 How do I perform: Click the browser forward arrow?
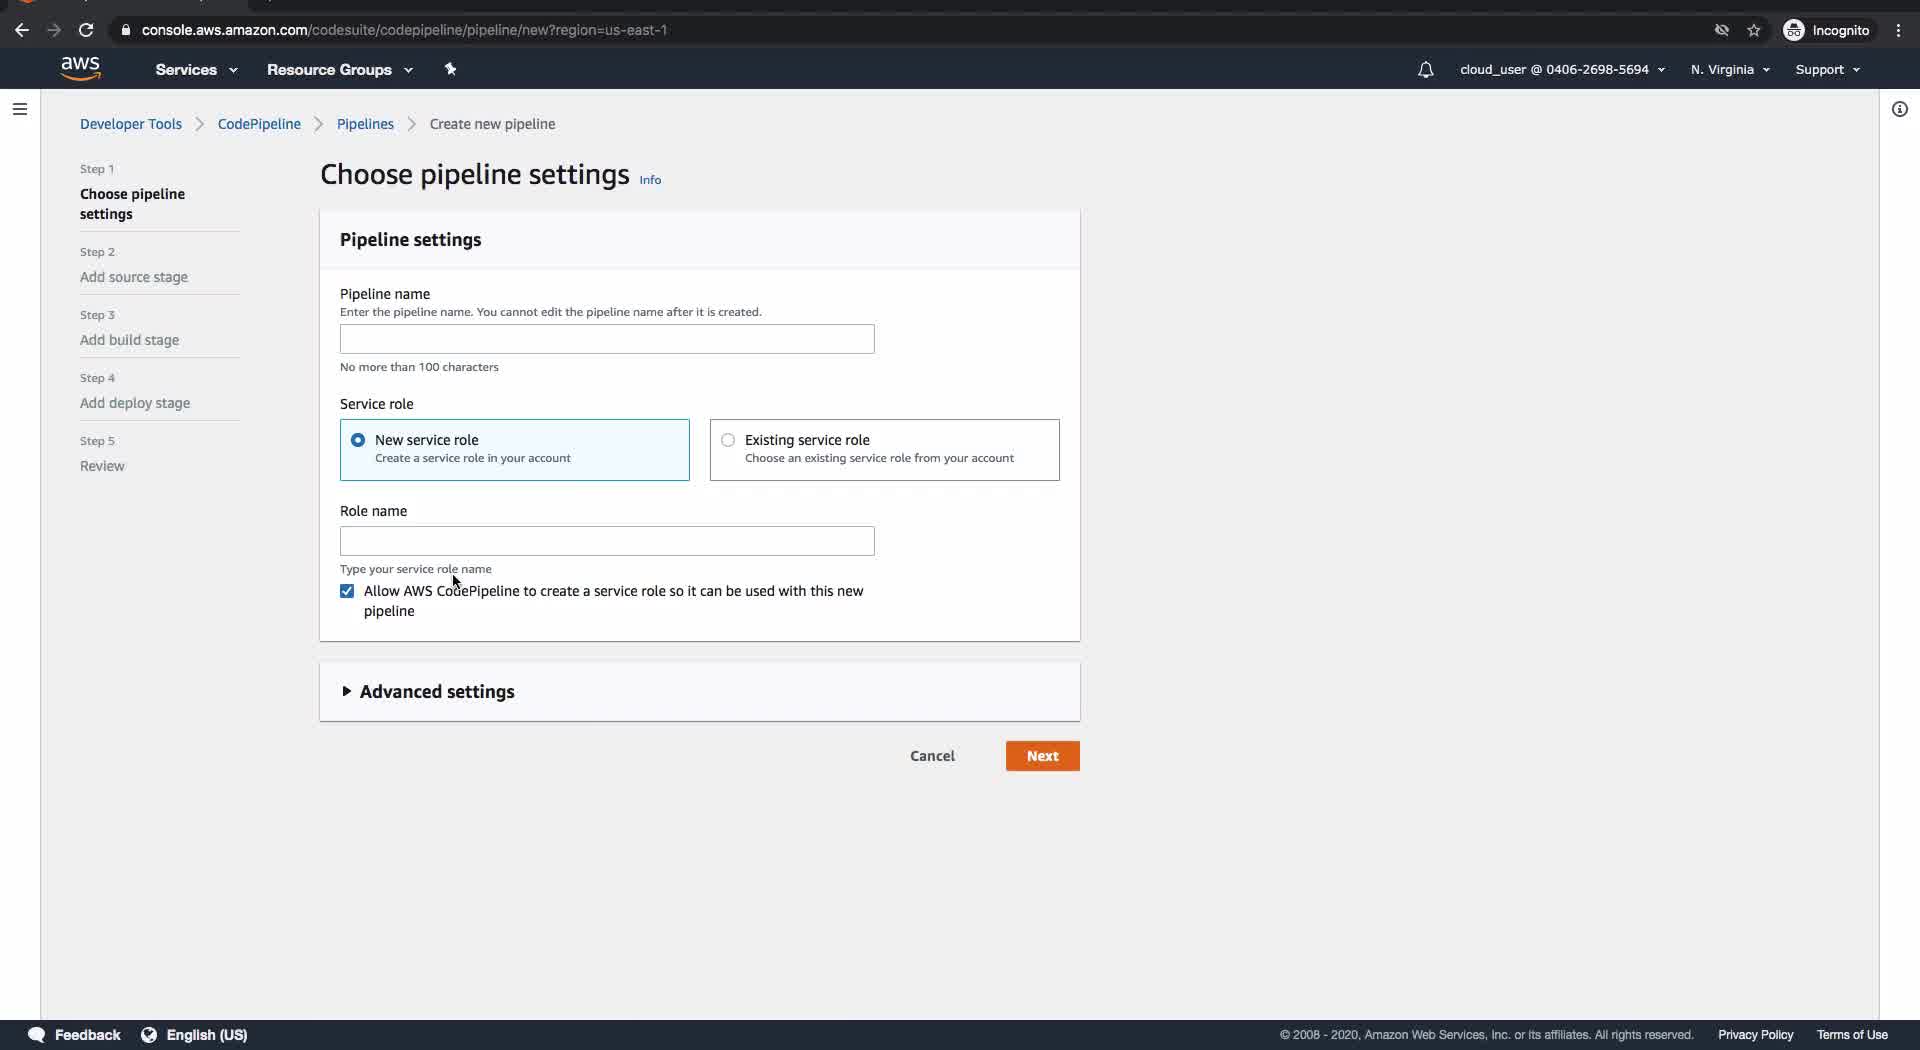54,30
